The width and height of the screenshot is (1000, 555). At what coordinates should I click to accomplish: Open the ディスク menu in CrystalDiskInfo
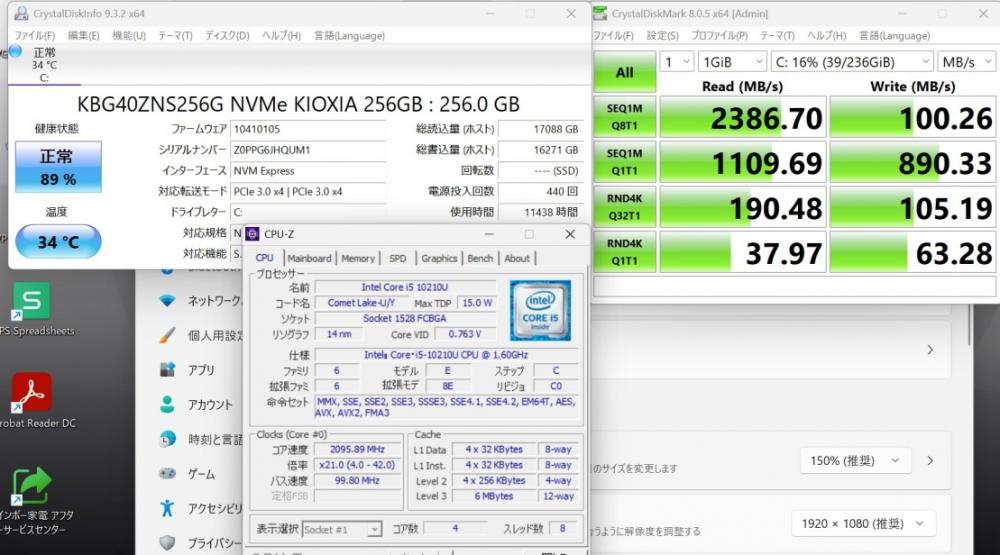(x=227, y=36)
